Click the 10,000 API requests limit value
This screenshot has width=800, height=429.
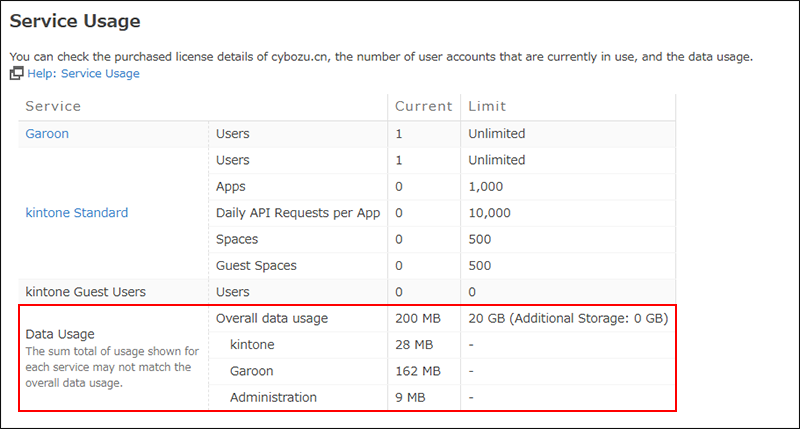pos(489,213)
